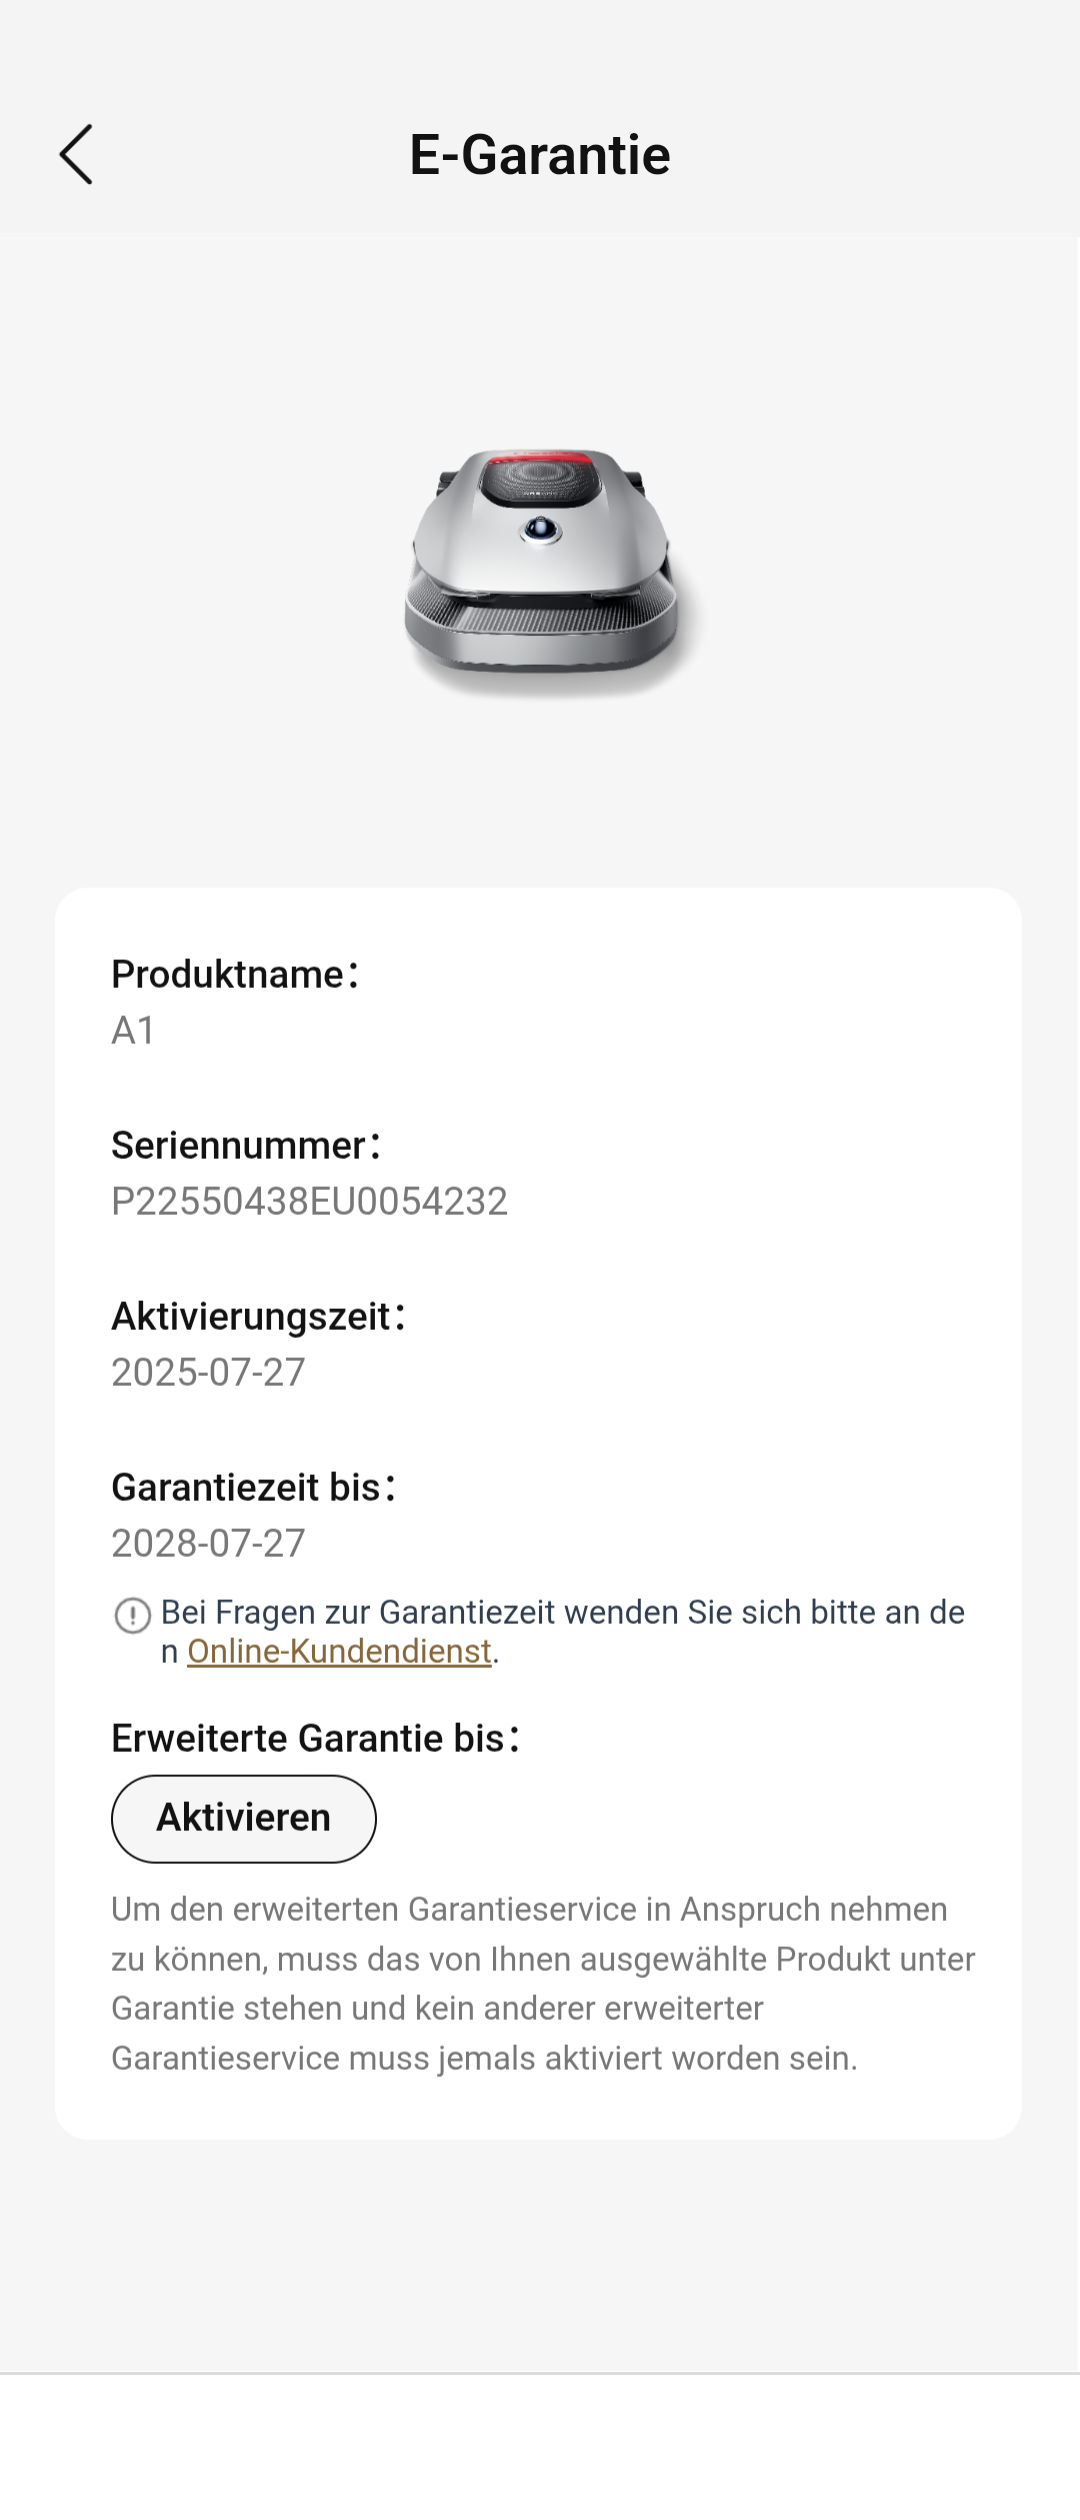Tap the info exclamation icon

tap(132, 1615)
